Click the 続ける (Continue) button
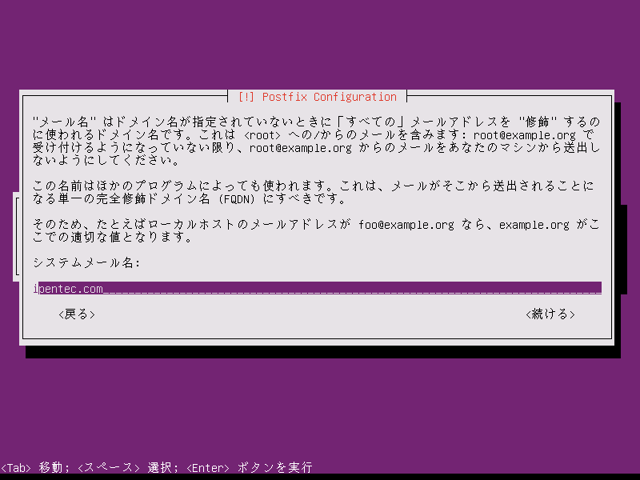Image resolution: width=640 pixels, height=480 pixels. pyautogui.click(x=550, y=314)
